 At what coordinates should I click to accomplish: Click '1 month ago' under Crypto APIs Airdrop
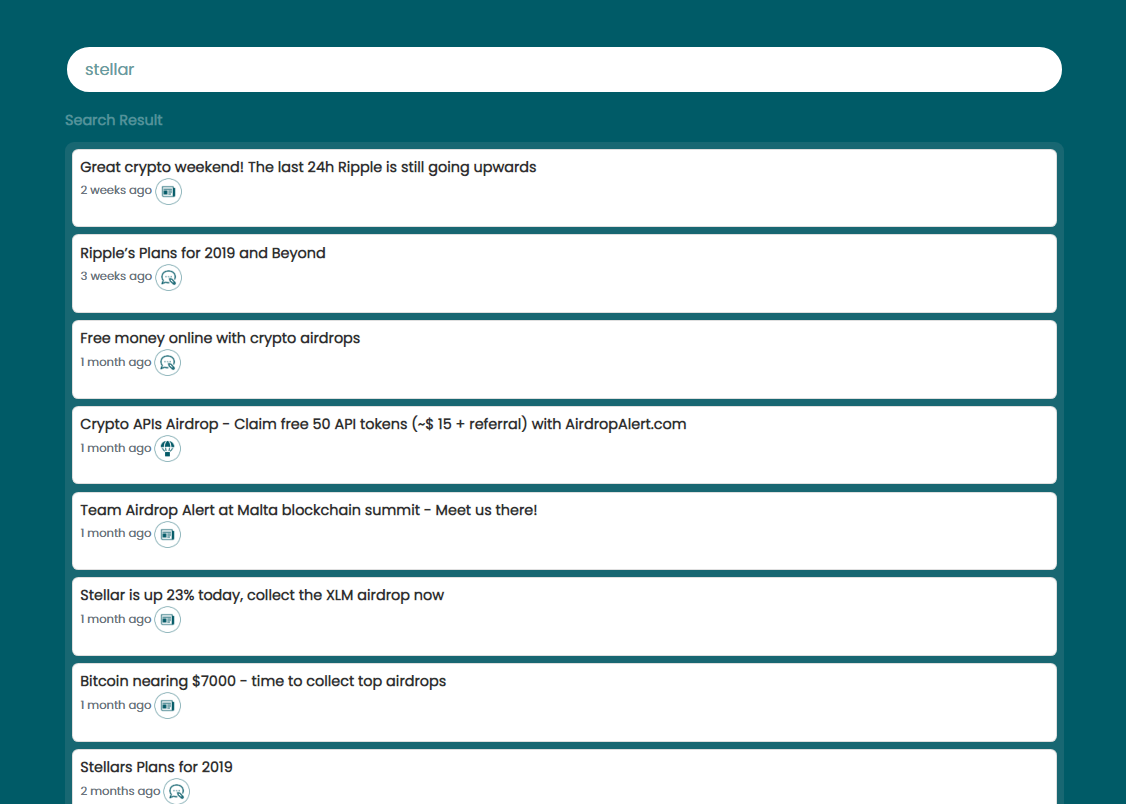click(116, 448)
